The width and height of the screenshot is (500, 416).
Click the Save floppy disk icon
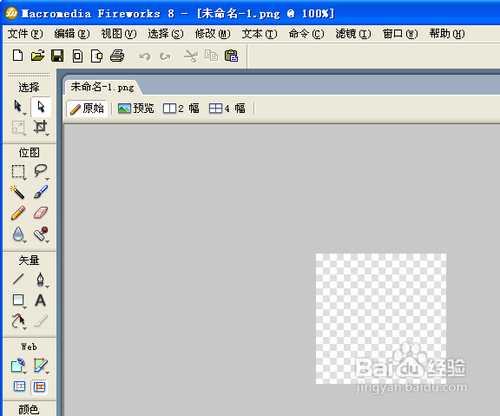pyautogui.click(x=57, y=56)
